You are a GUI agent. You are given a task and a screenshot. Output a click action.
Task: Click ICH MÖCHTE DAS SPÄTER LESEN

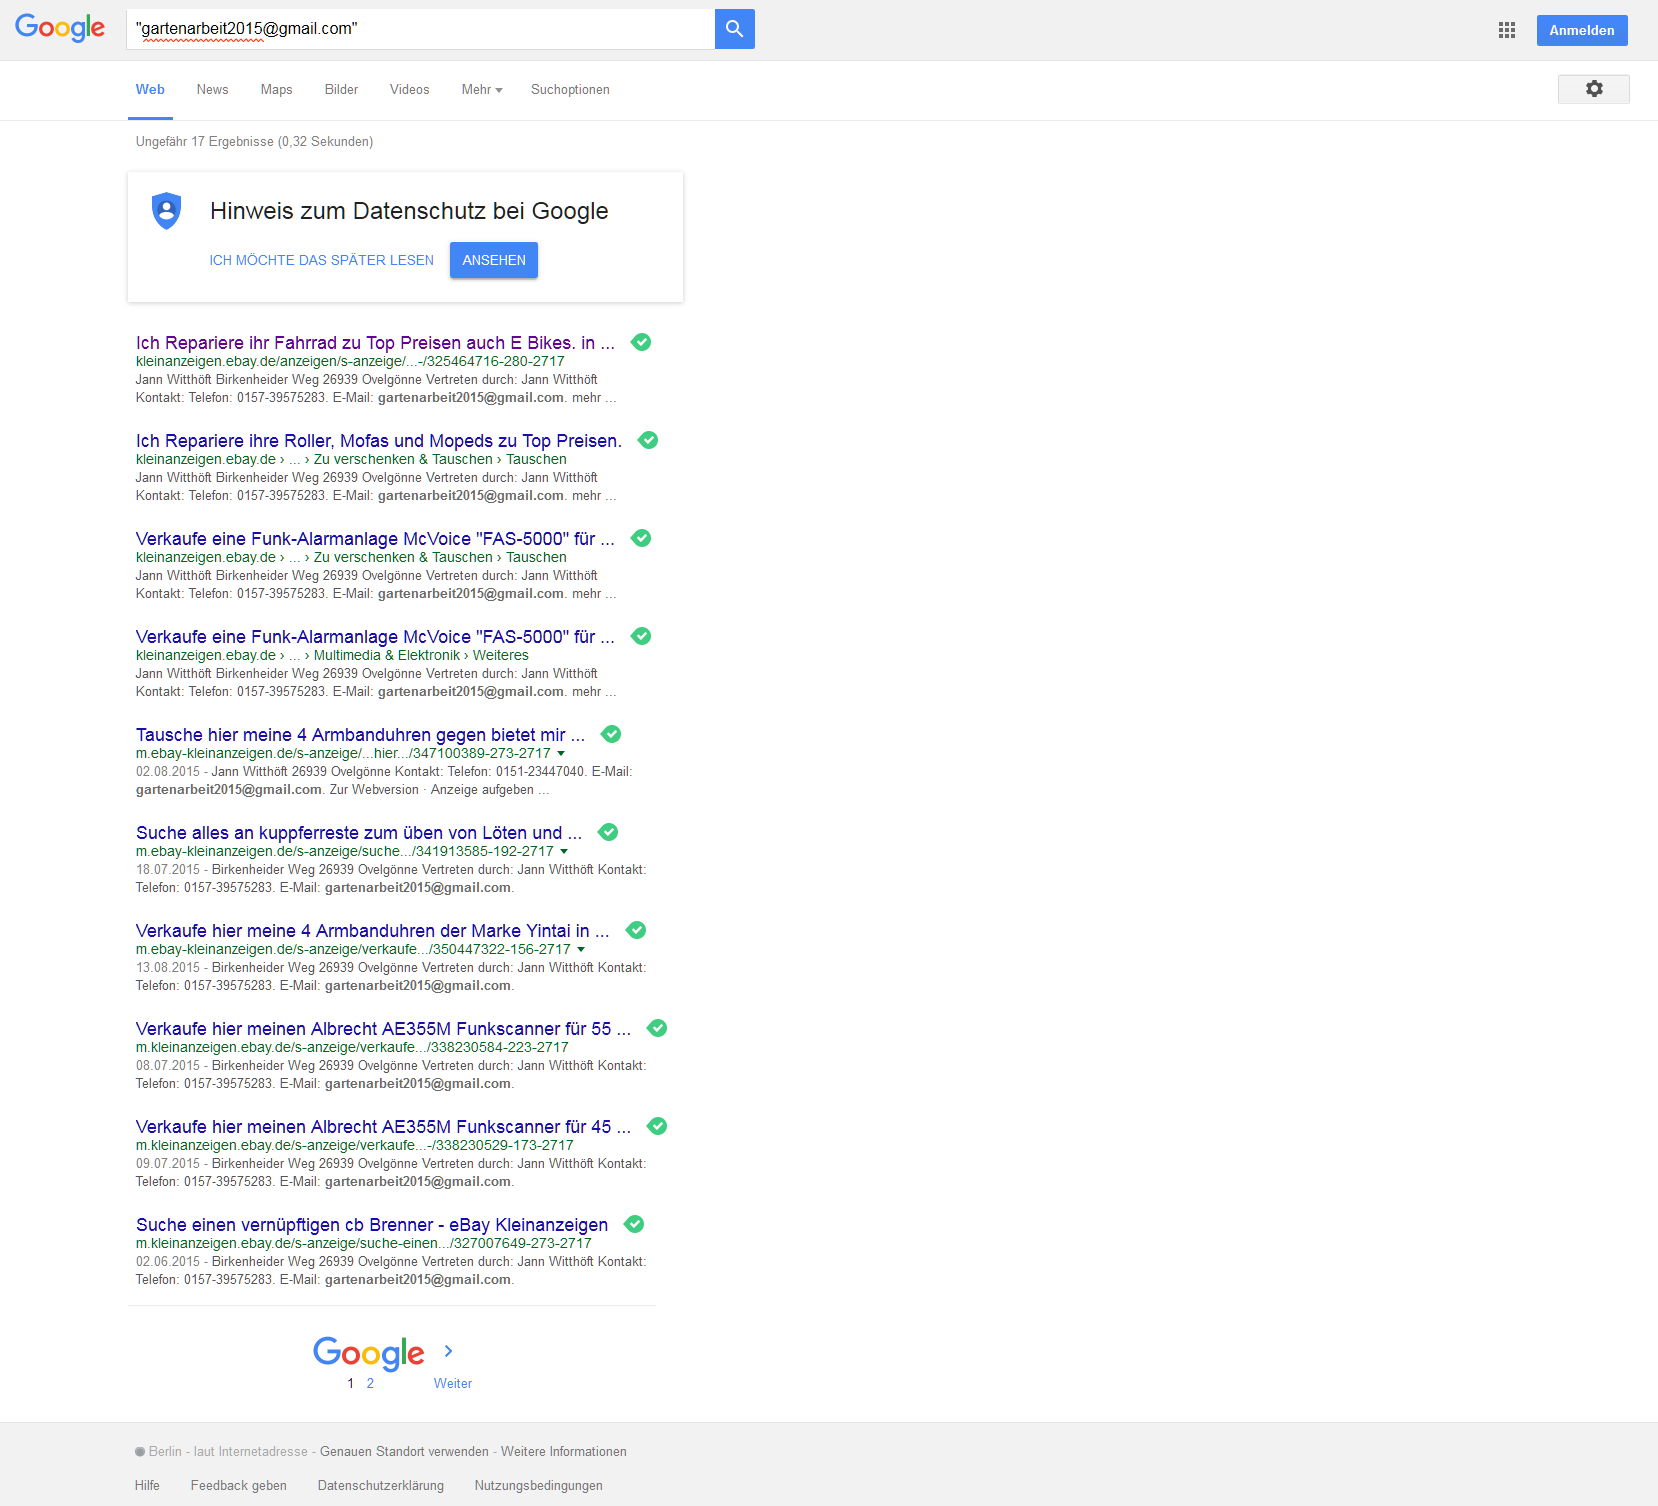pyautogui.click(x=322, y=260)
